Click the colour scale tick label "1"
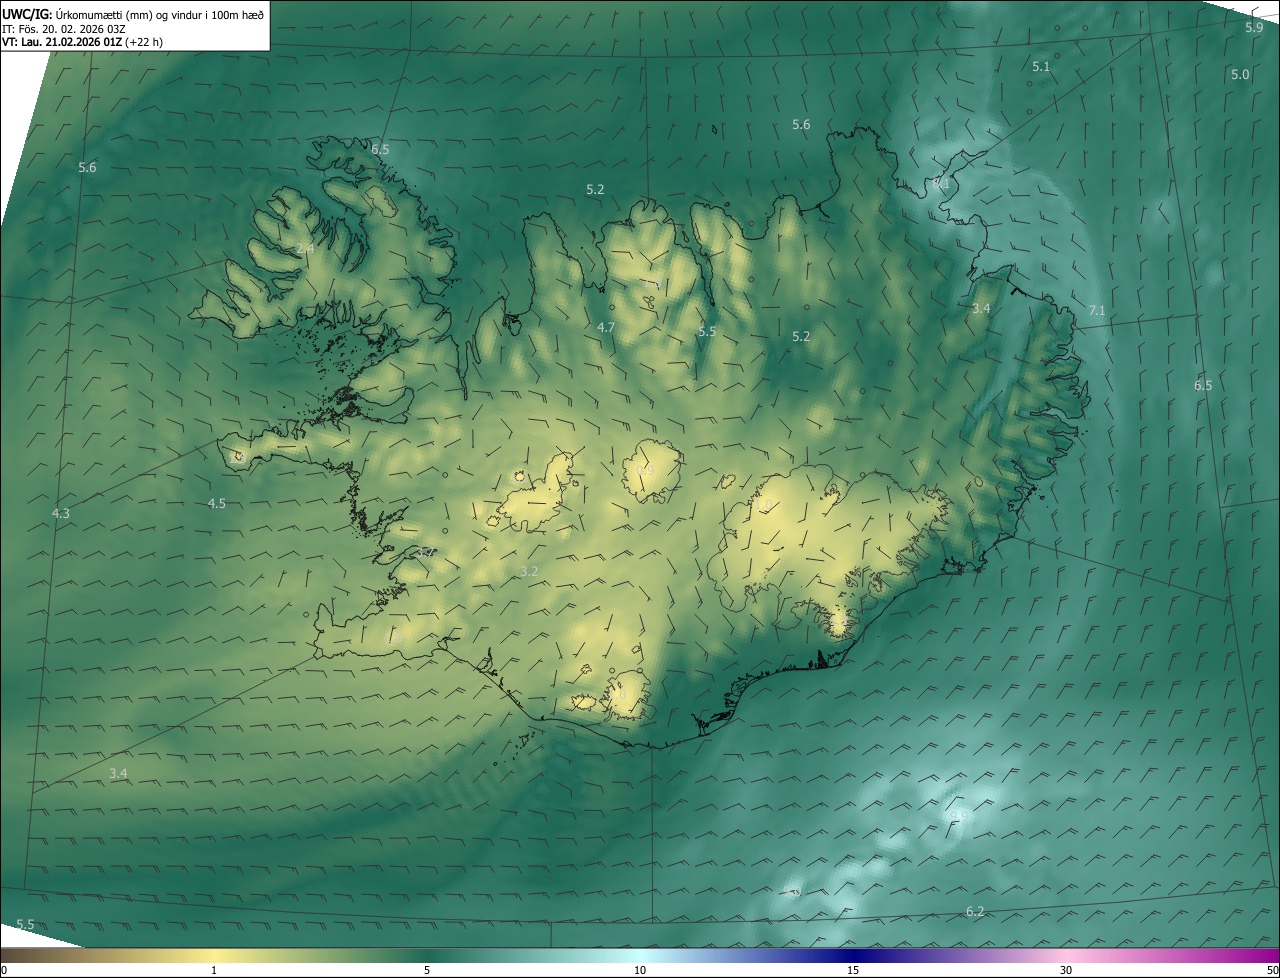 [214, 970]
